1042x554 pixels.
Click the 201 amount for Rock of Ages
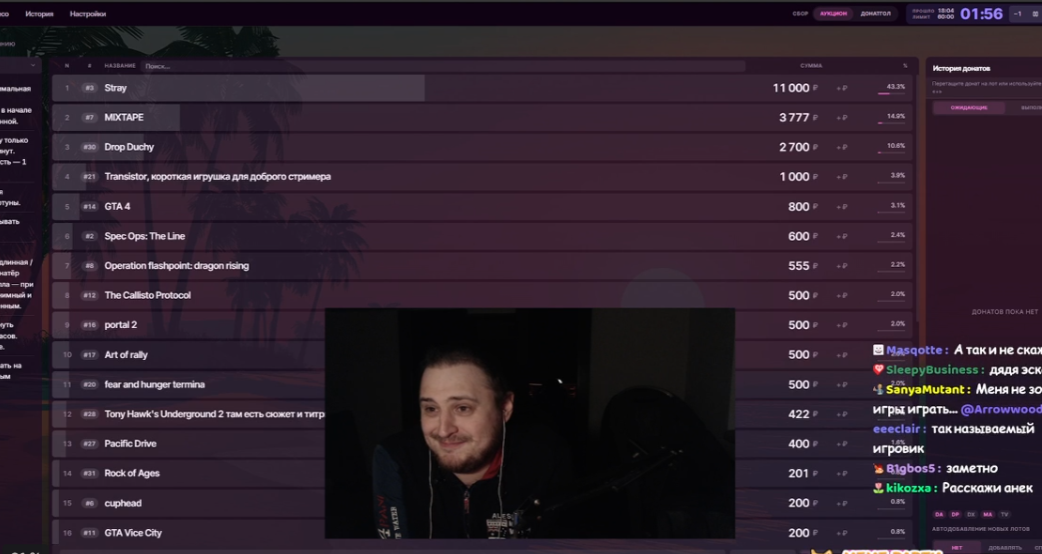pos(798,474)
